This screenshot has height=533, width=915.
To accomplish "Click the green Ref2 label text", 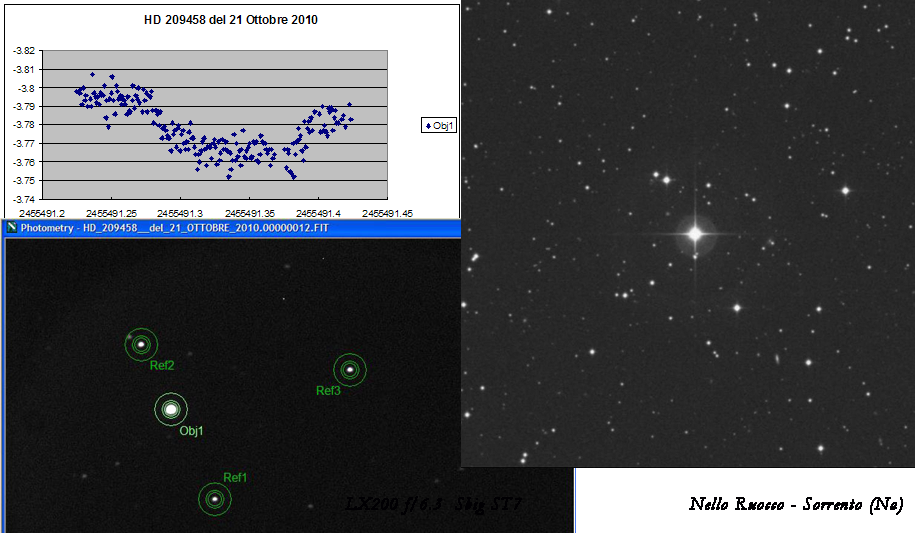I will (x=162, y=365).
